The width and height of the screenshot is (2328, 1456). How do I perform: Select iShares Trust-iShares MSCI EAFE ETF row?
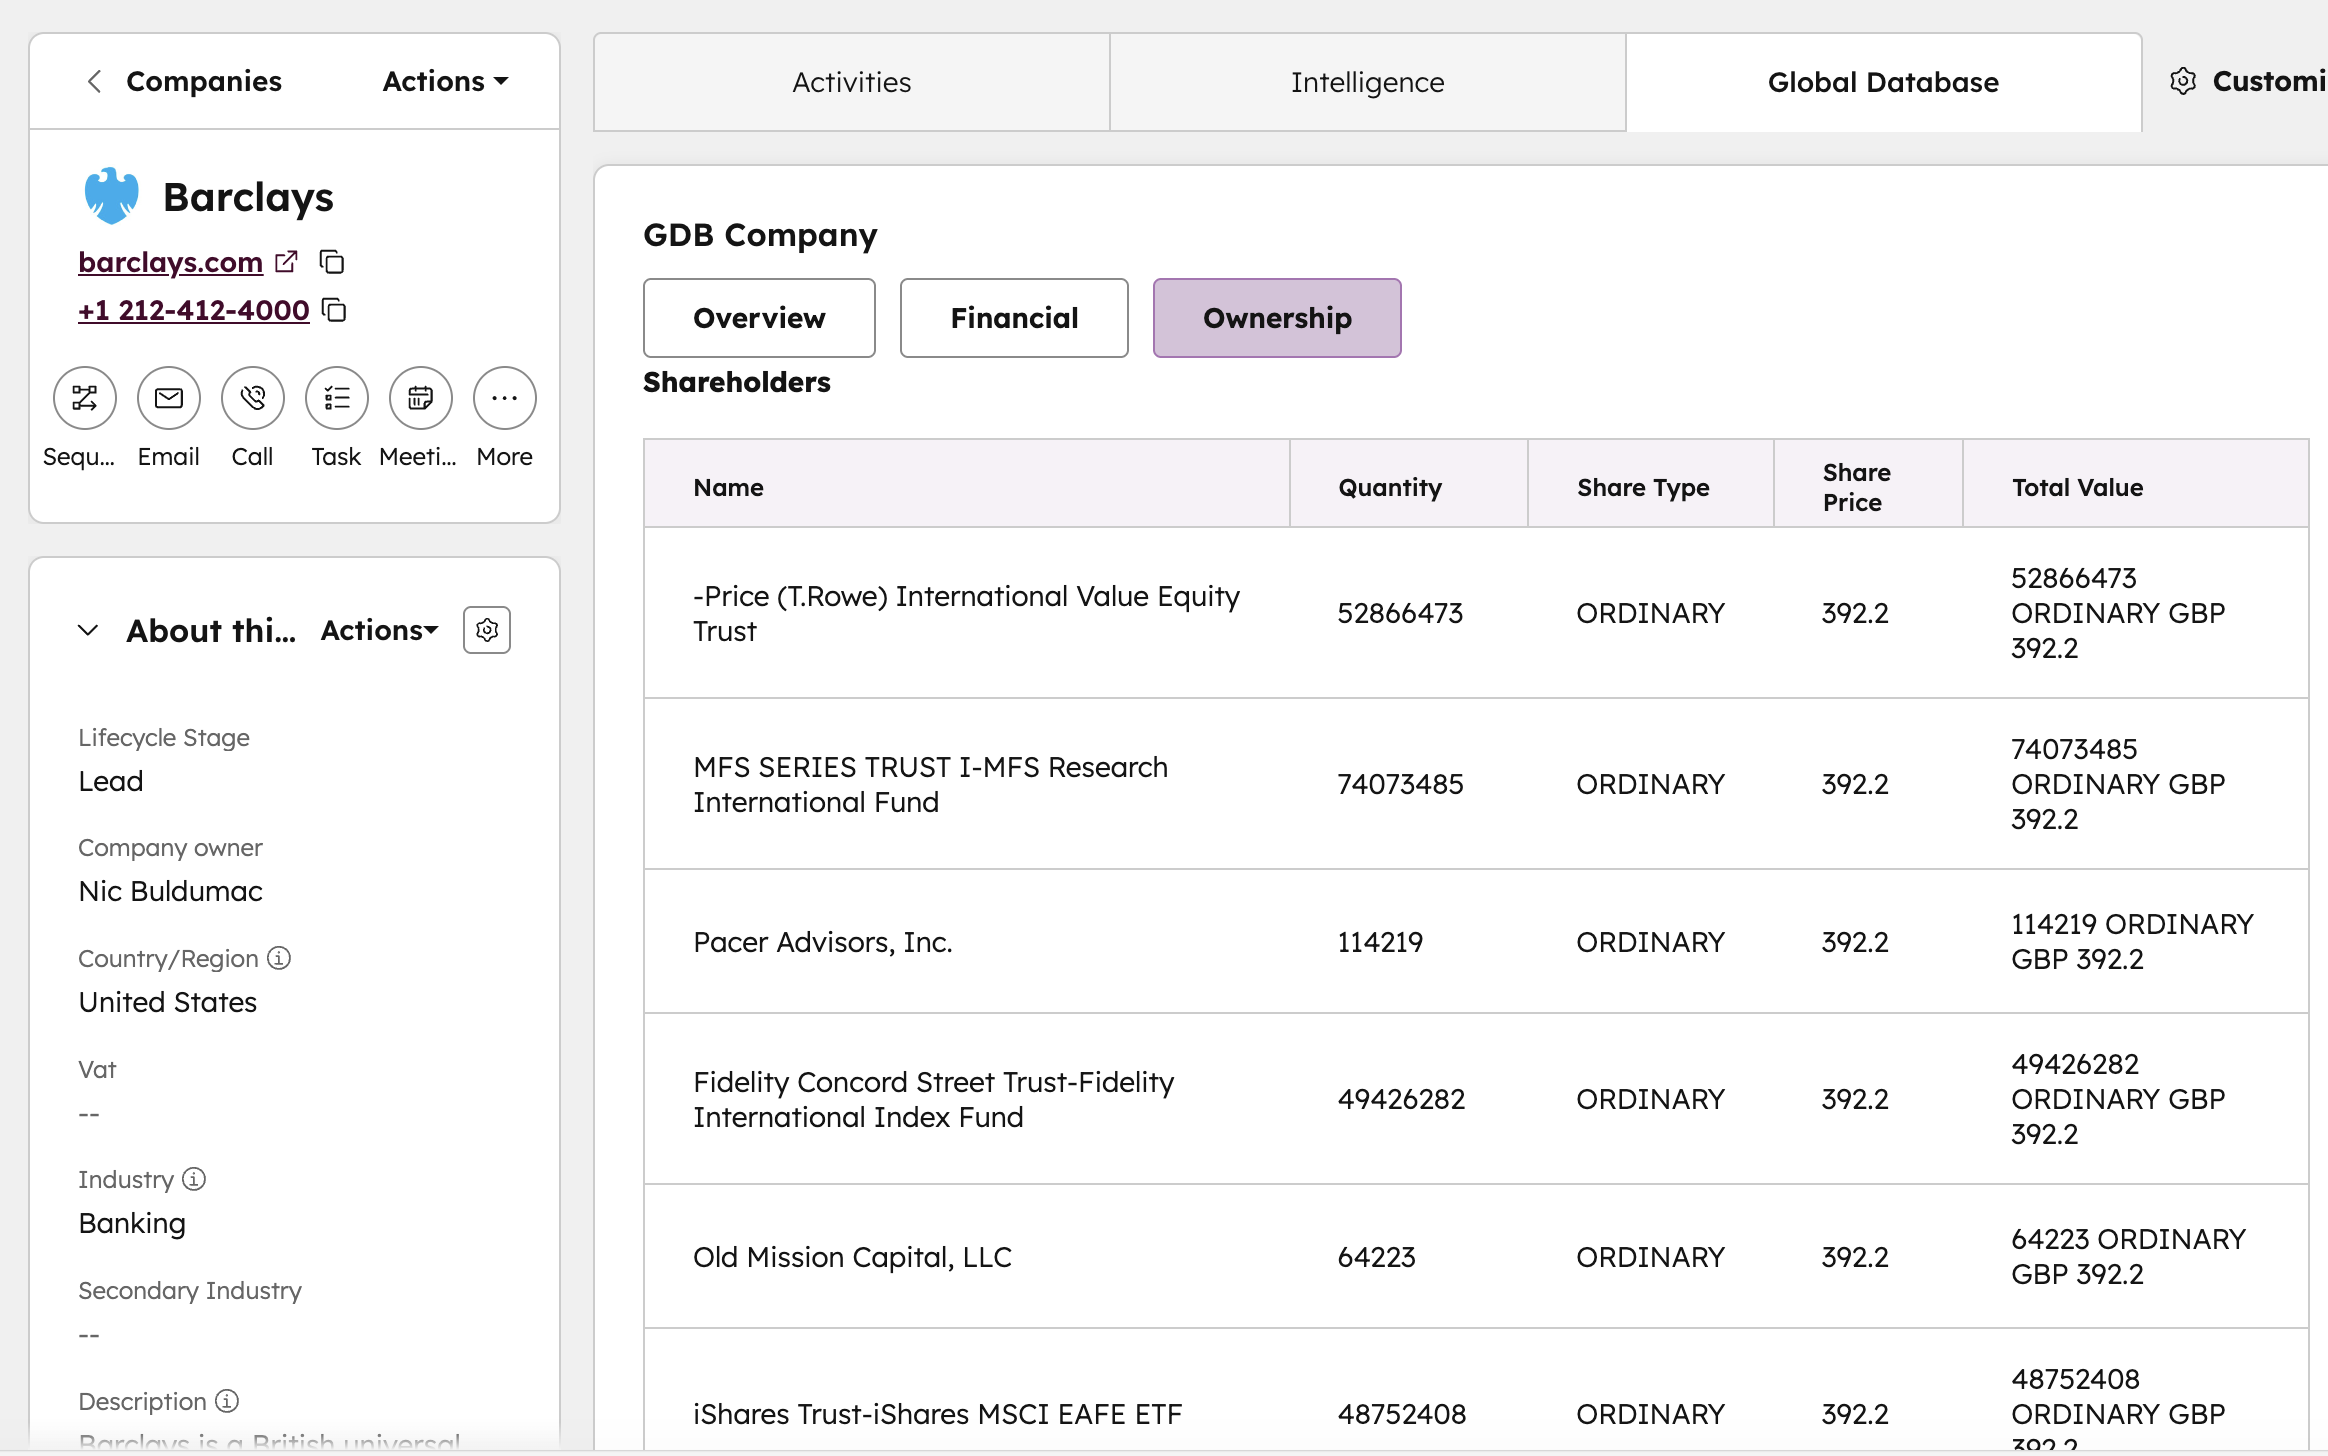(1476, 1390)
